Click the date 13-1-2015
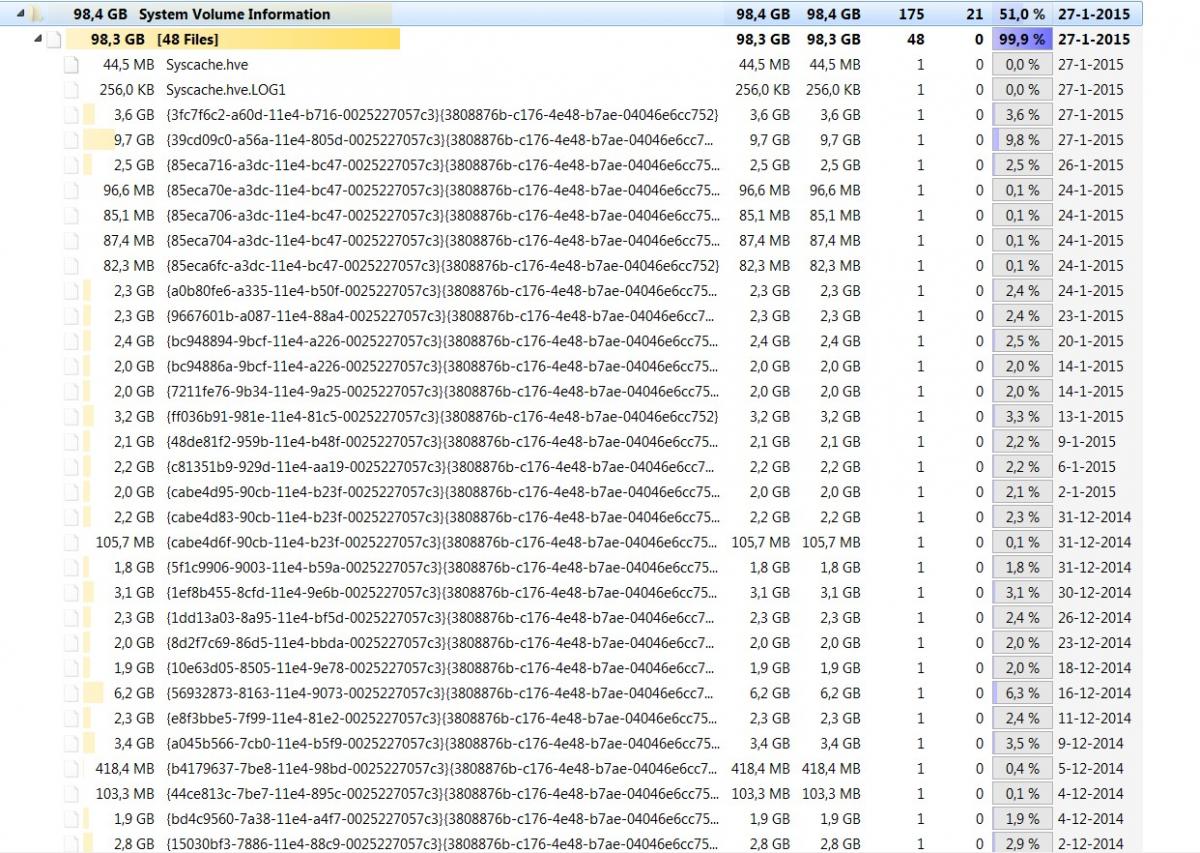The width and height of the screenshot is (1200, 853). coord(1090,416)
